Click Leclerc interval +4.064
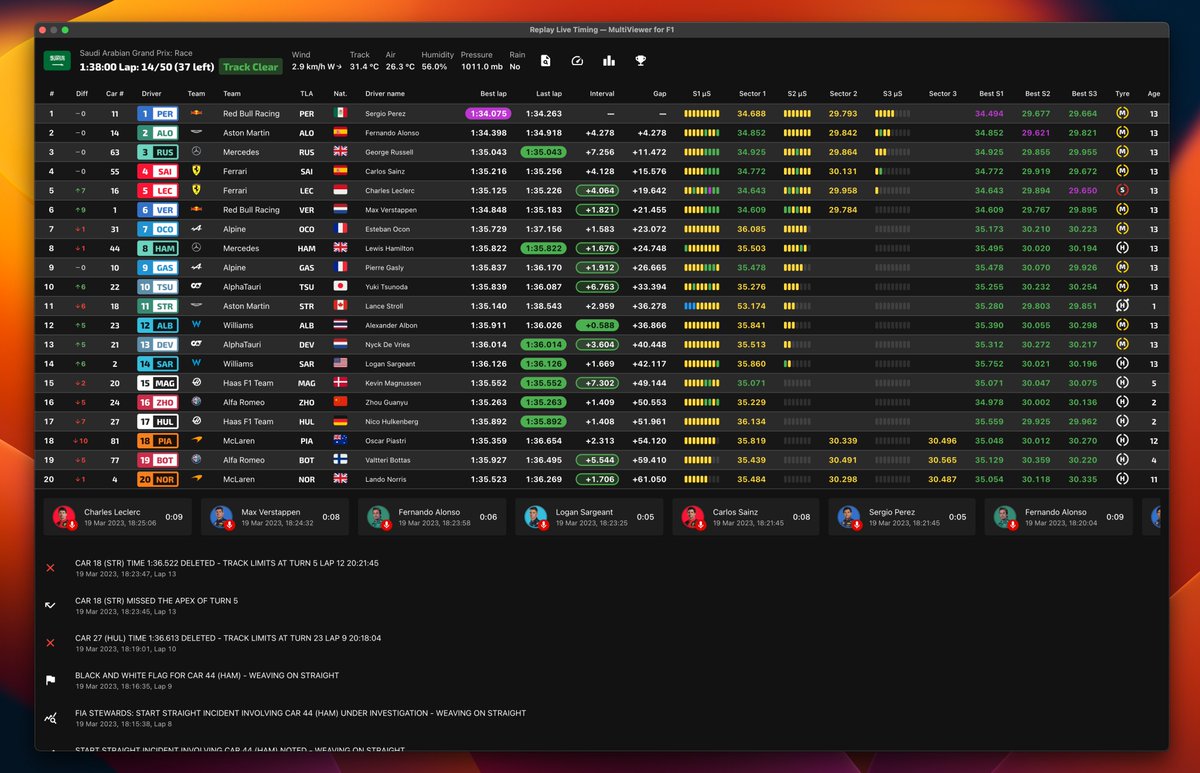 (x=599, y=191)
